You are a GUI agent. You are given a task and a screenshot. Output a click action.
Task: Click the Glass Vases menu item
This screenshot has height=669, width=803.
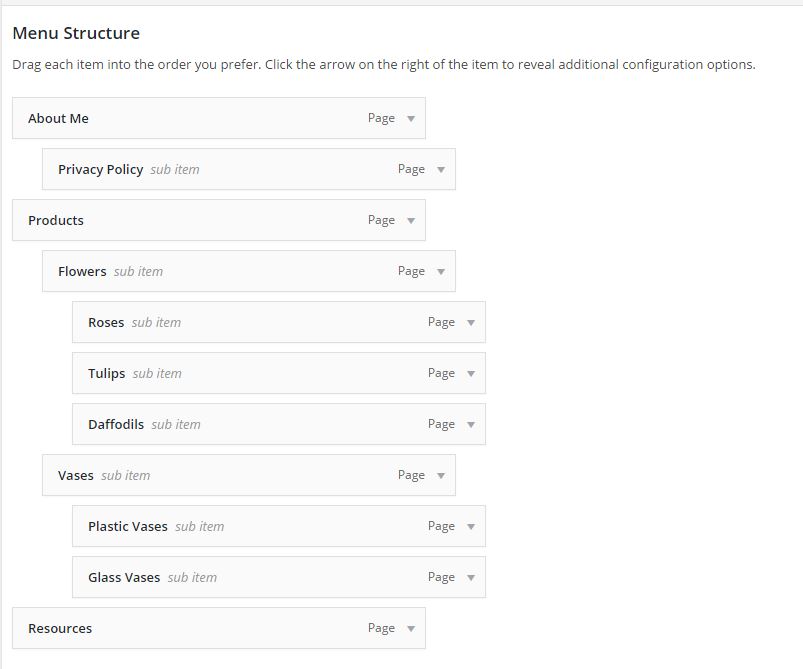[x=279, y=577]
